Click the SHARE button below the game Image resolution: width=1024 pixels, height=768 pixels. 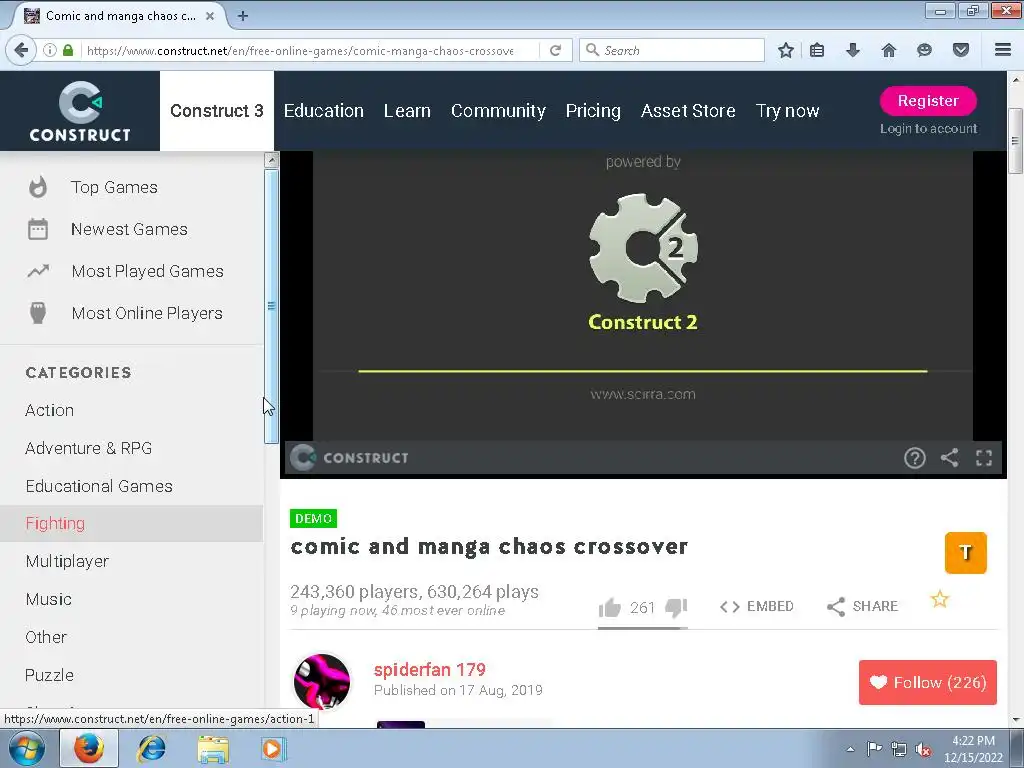[x=862, y=607]
